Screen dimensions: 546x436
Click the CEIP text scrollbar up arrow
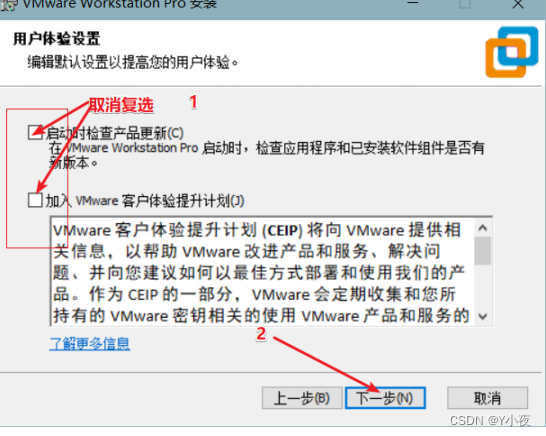(x=483, y=228)
